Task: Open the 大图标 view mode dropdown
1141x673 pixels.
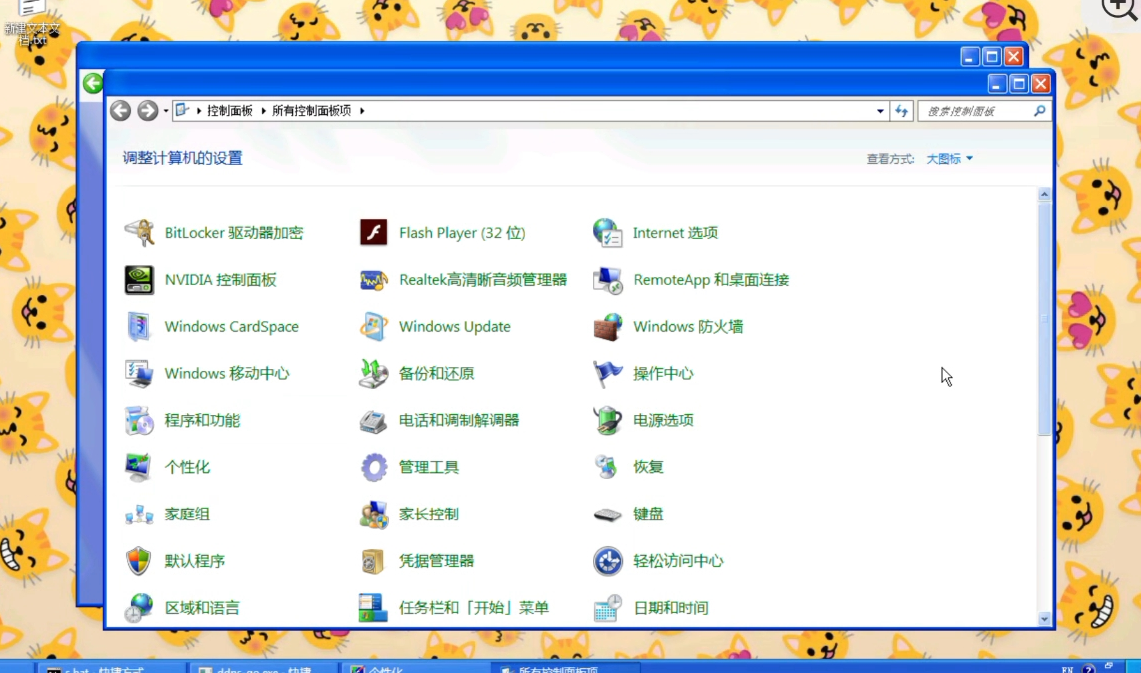Action: (949, 159)
